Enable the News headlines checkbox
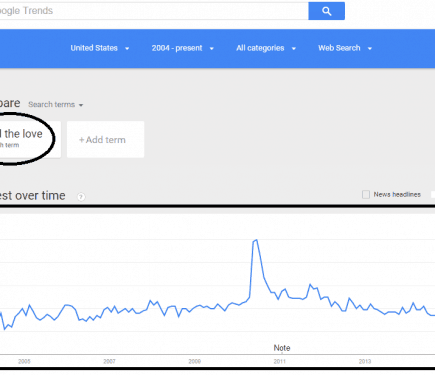This screenshot has height=375, width=435. pyautogui.click(x=366, y=194)
